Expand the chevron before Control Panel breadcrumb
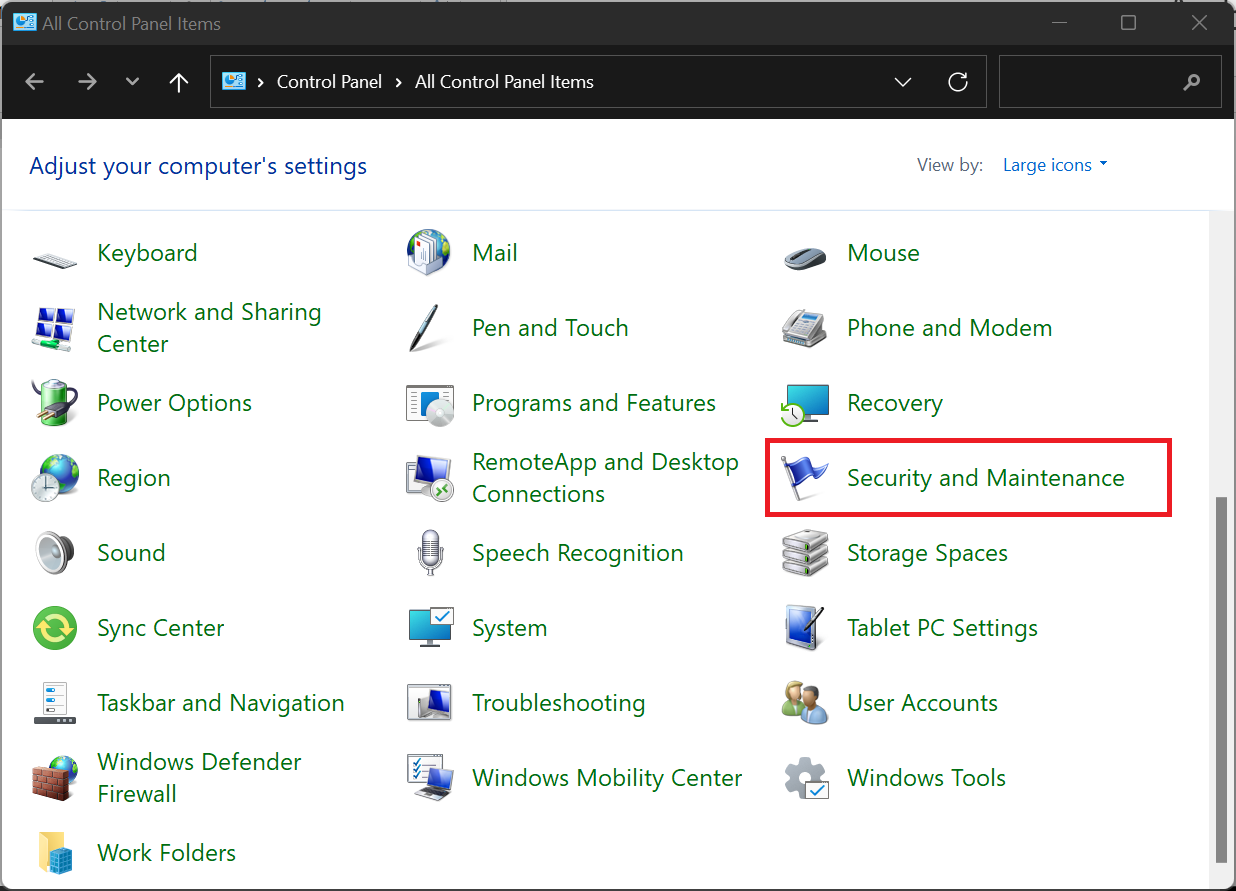 pos(261,82)
